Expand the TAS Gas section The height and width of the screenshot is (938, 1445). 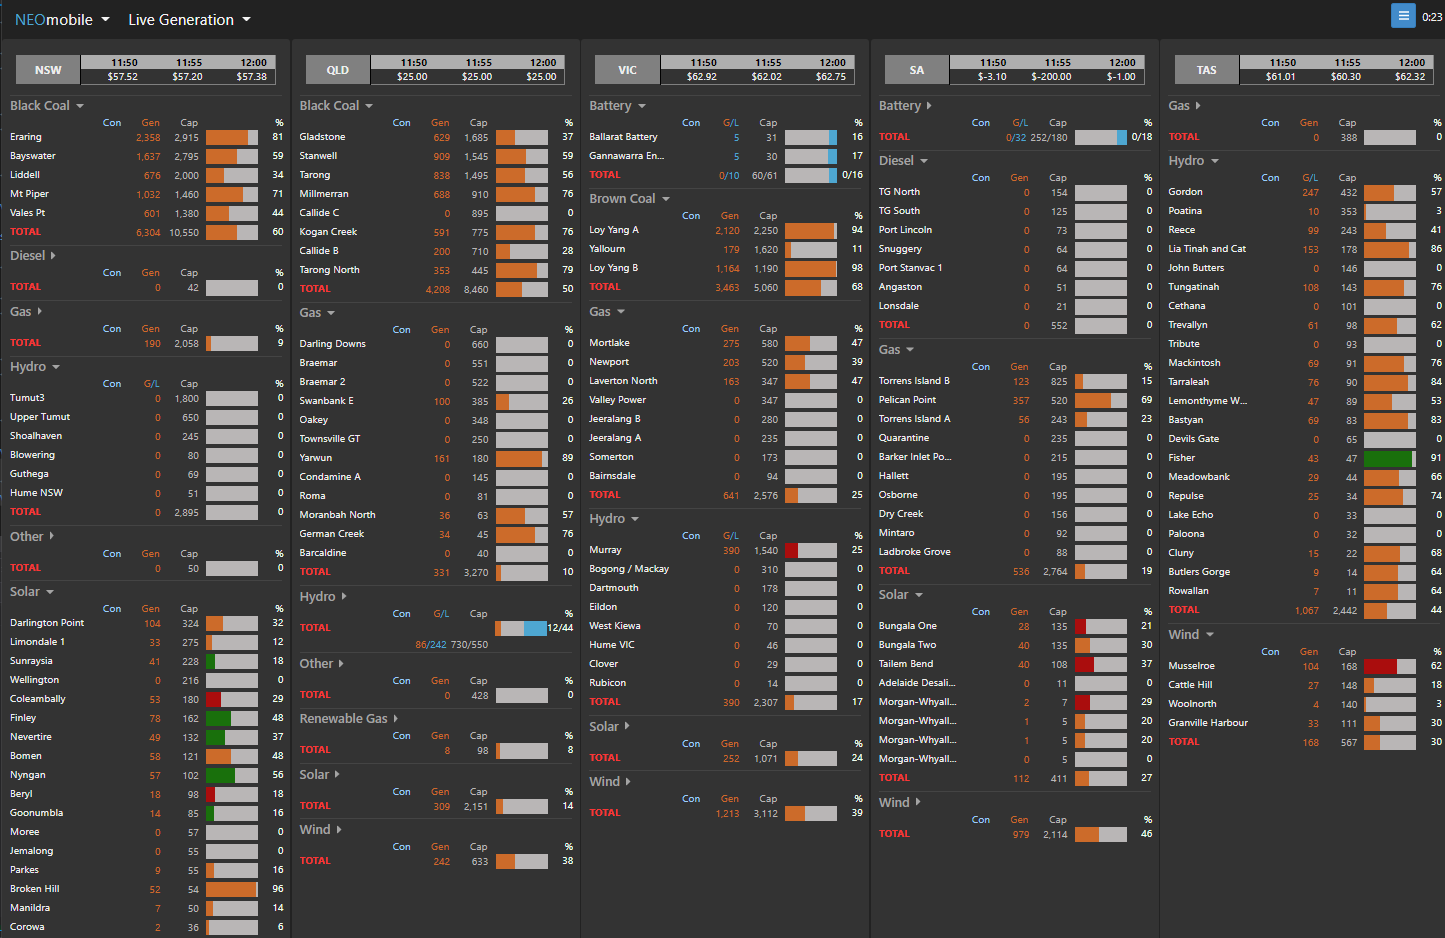pos(1185,106)
